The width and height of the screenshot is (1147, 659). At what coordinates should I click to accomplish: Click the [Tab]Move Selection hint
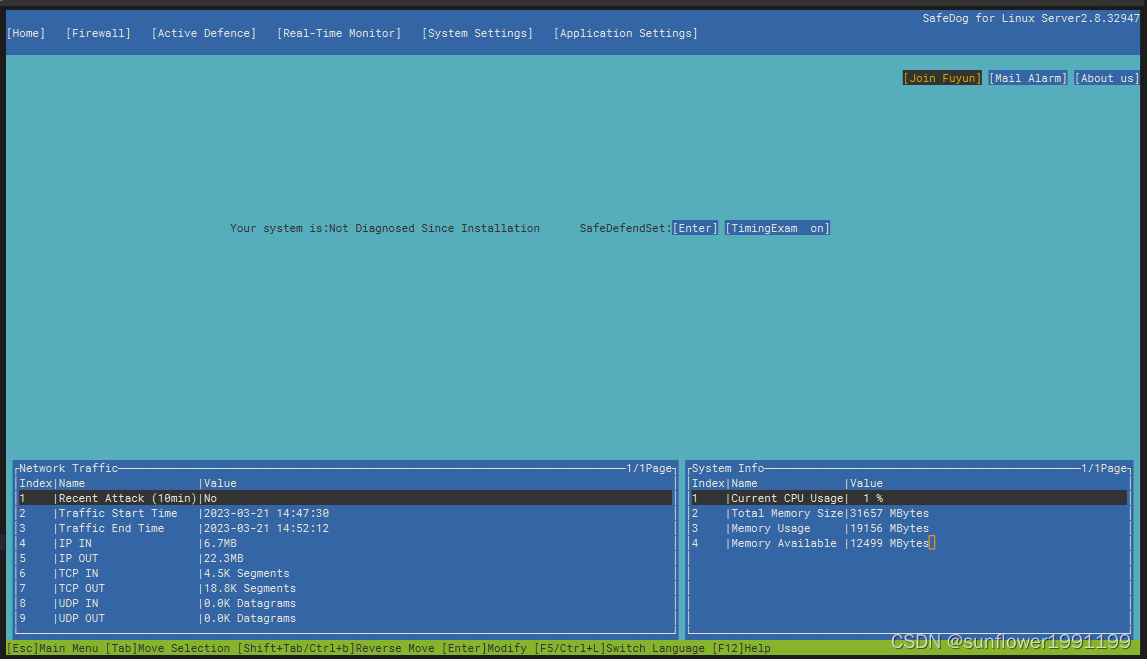(x=168, y=648)
